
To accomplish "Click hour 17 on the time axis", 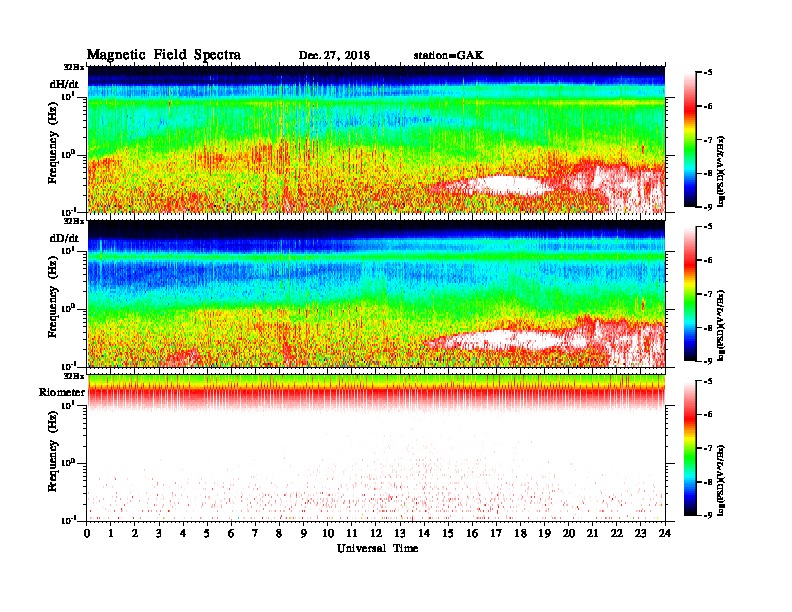I will click(497, 534).
